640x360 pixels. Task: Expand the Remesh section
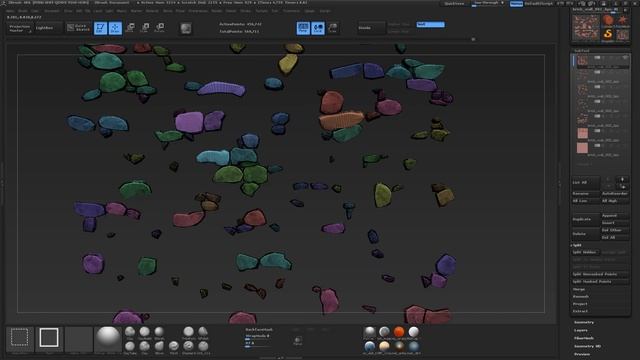coord(581,297)
